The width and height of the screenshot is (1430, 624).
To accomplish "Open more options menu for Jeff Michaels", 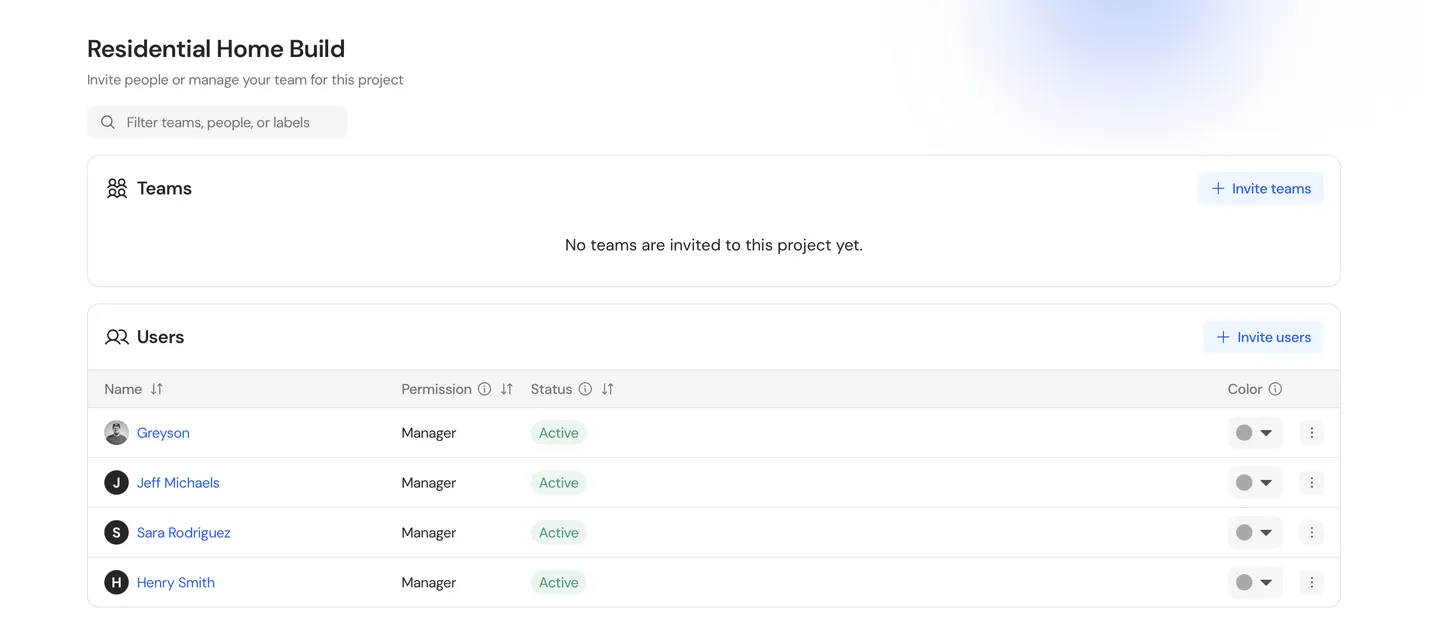I will 1311,483.
